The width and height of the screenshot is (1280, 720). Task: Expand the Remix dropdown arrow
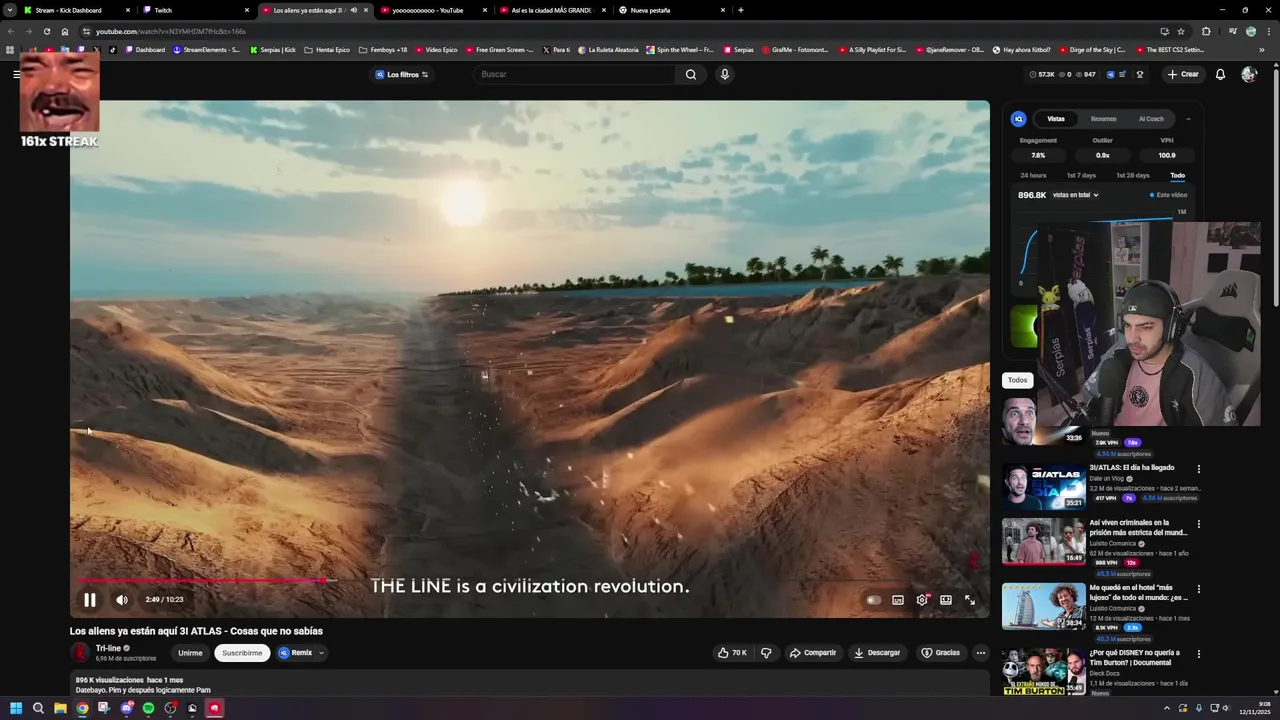coord(321,653)
